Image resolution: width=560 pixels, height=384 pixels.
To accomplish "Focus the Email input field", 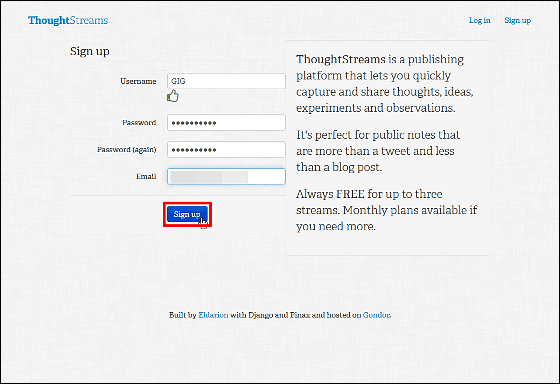I will coord(226,176).
